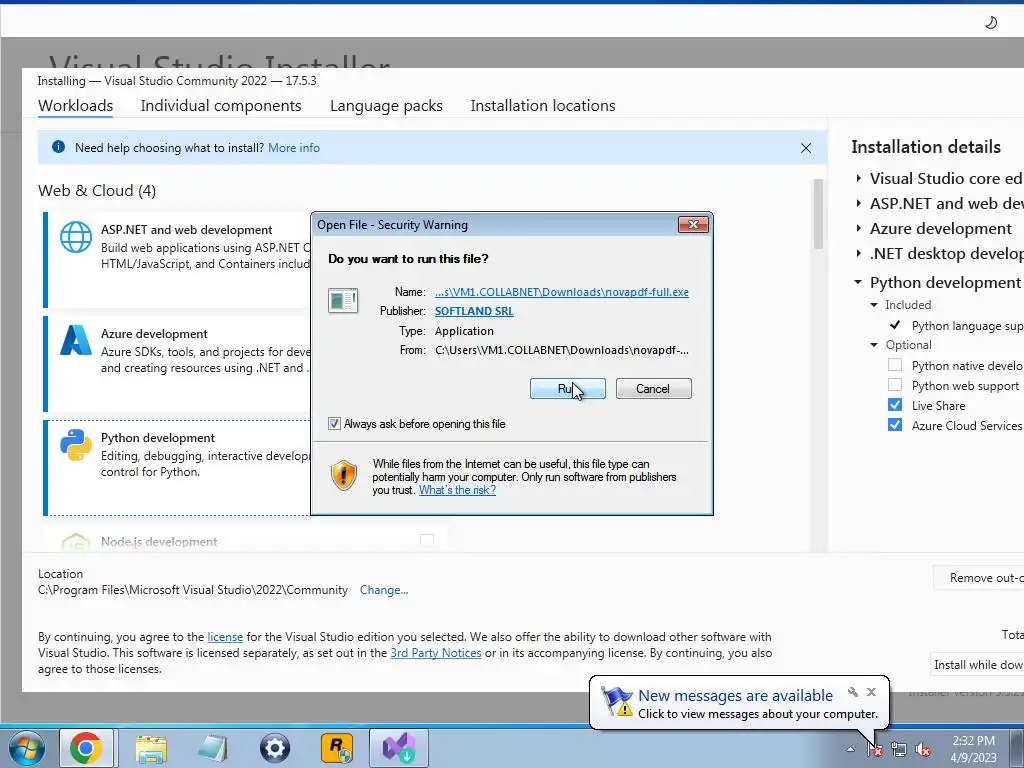Screen dimensions: 1024x768
Task: Switch to Individual components tab
Action: tap(221, 106)
